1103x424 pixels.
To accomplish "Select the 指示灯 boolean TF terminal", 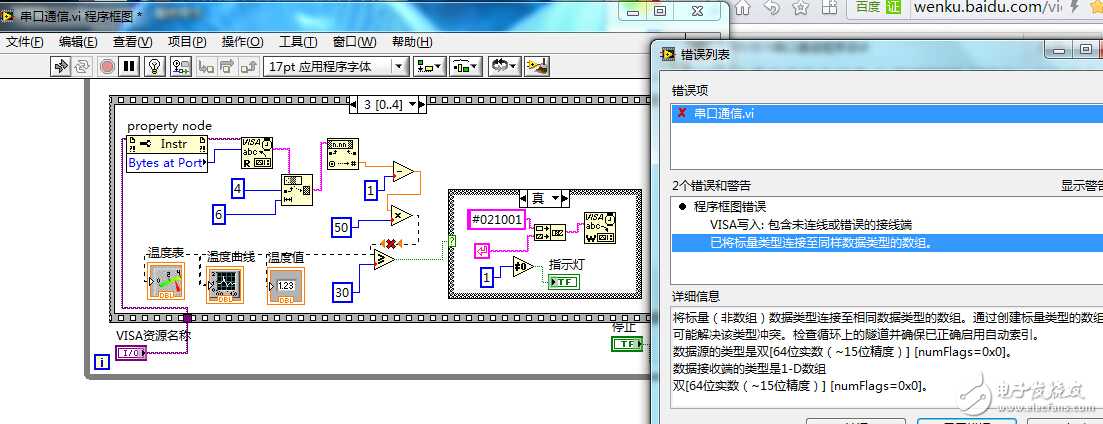I will coord(565,282).
